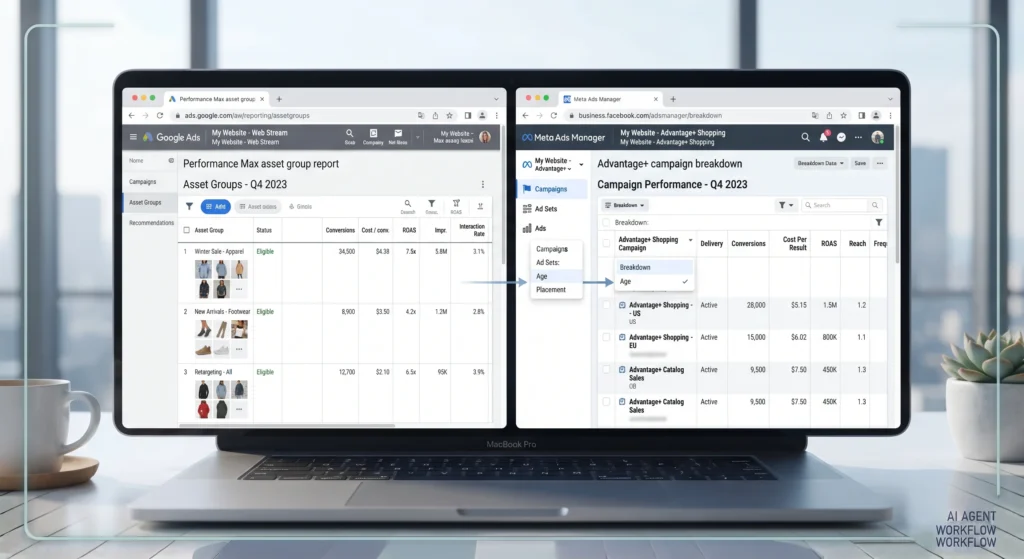
Task: Open the side panel icon in Meta browser window
Action: coord(861,116)
